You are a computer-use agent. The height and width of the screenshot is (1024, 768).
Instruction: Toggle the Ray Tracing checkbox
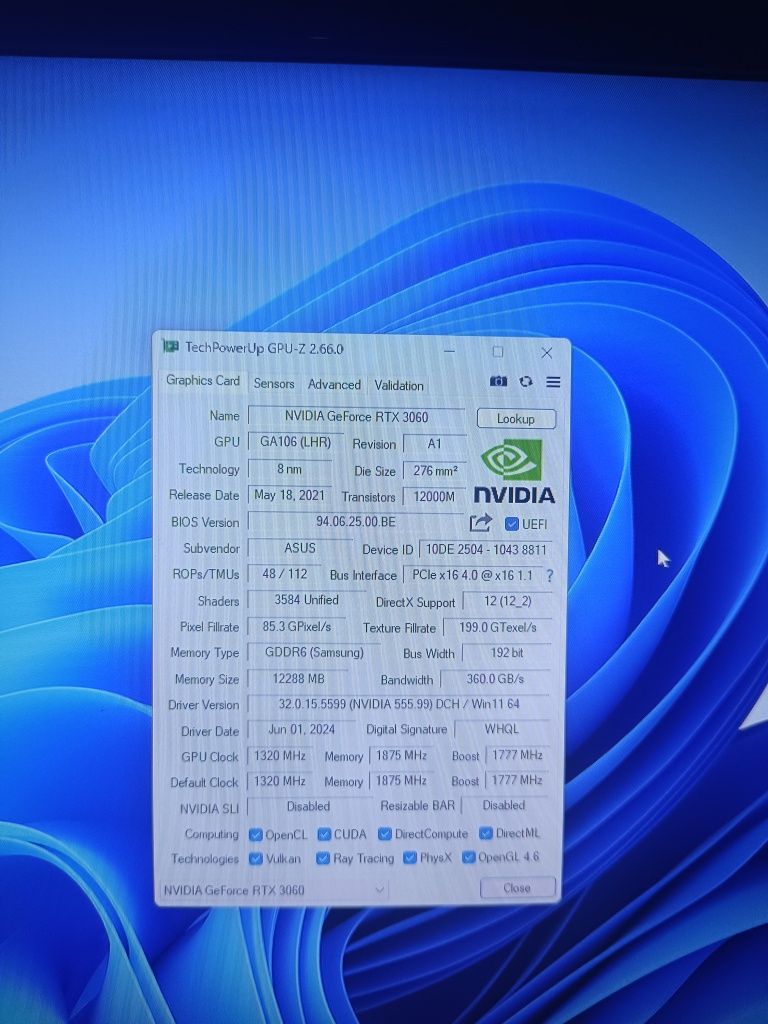(323, 858)
